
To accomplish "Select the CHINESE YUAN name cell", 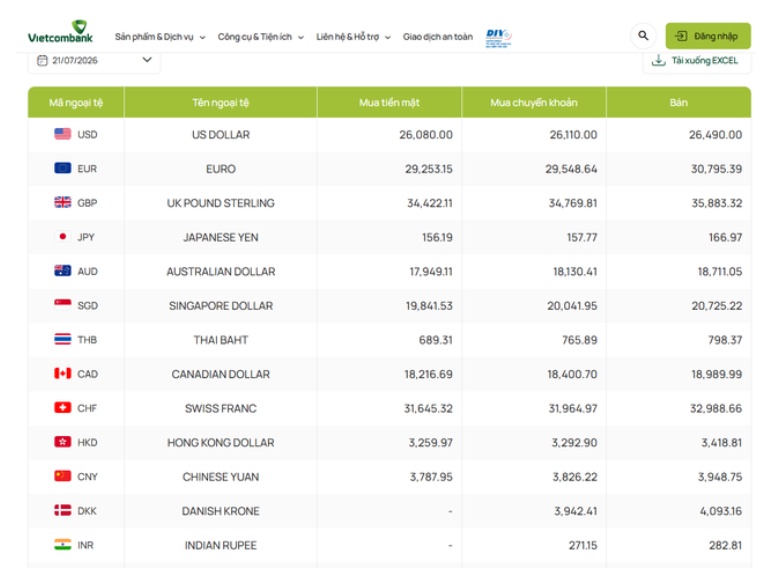I will tap(221, 477).
